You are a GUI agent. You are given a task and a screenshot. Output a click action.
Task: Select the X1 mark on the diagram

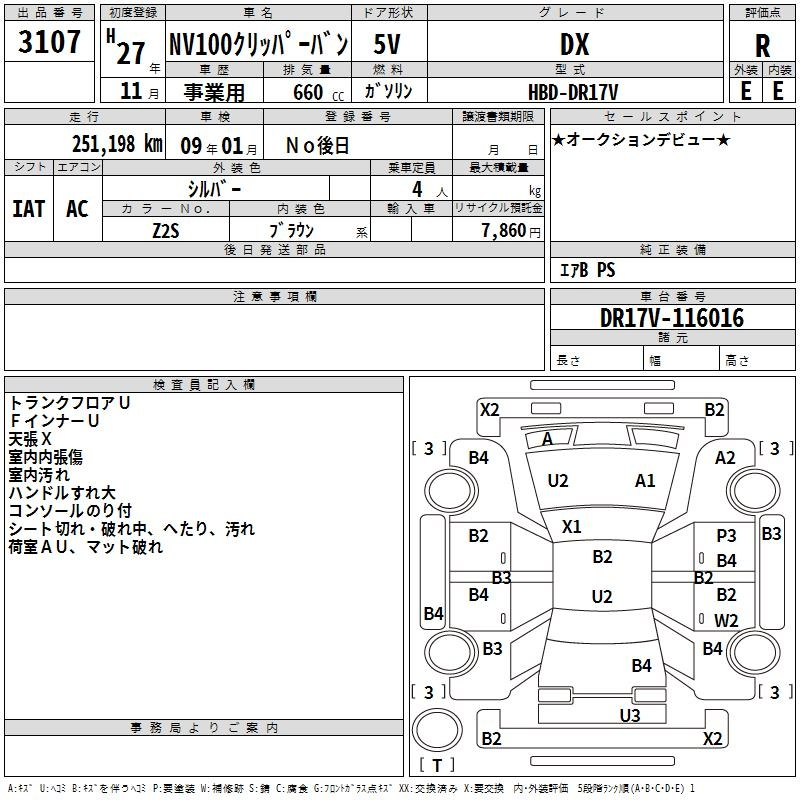(x=571, y=527)
